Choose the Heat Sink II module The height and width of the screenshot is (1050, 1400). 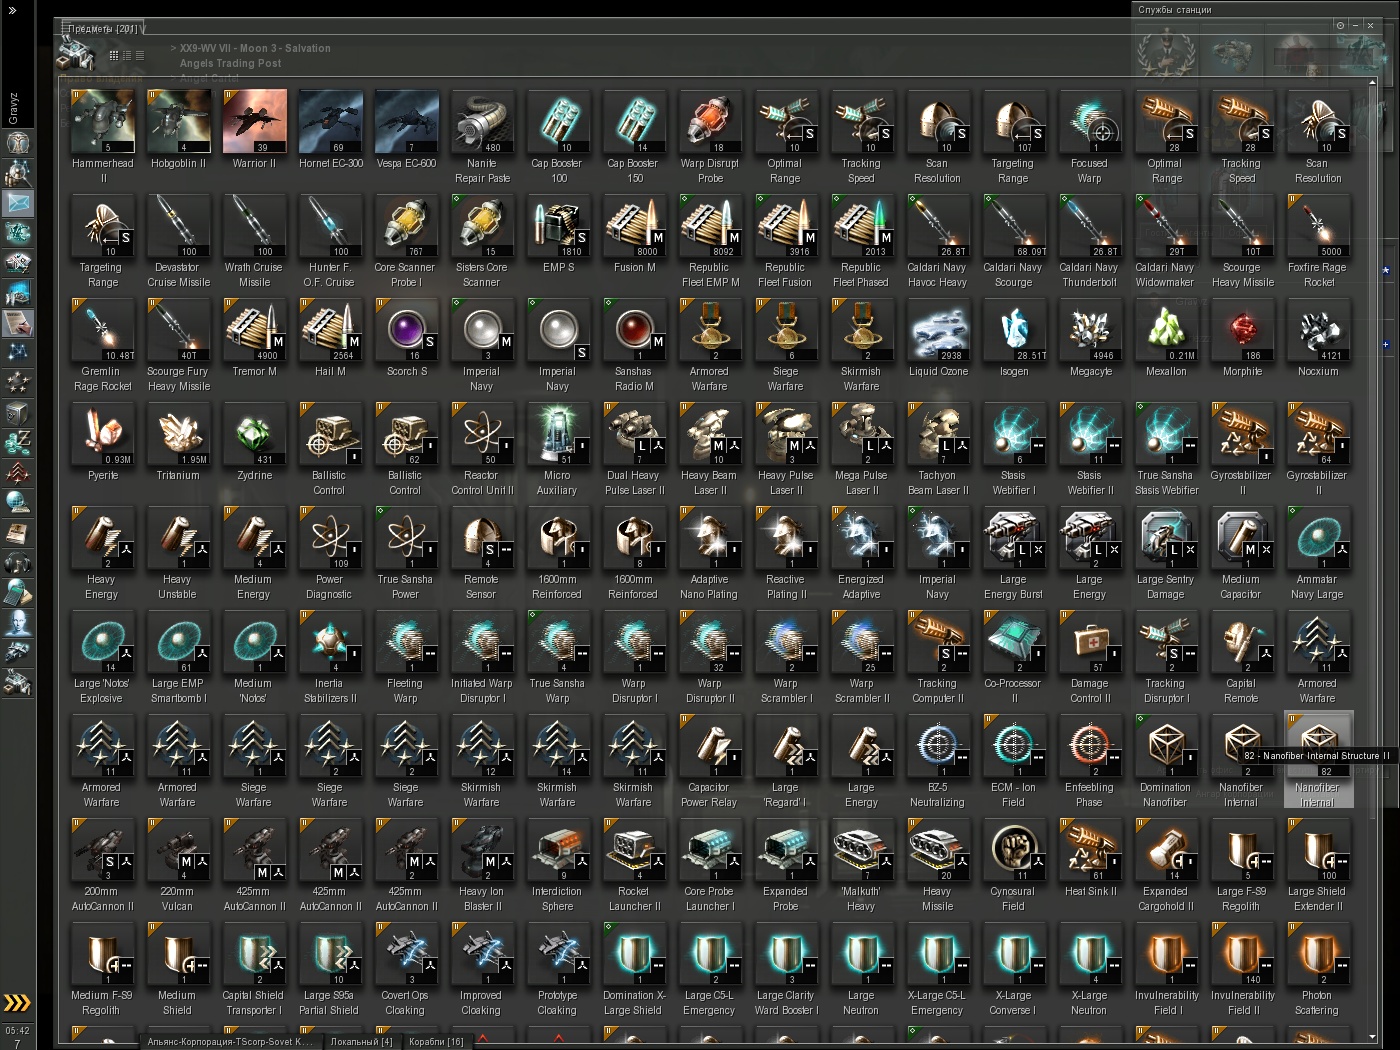[1091, 858]
